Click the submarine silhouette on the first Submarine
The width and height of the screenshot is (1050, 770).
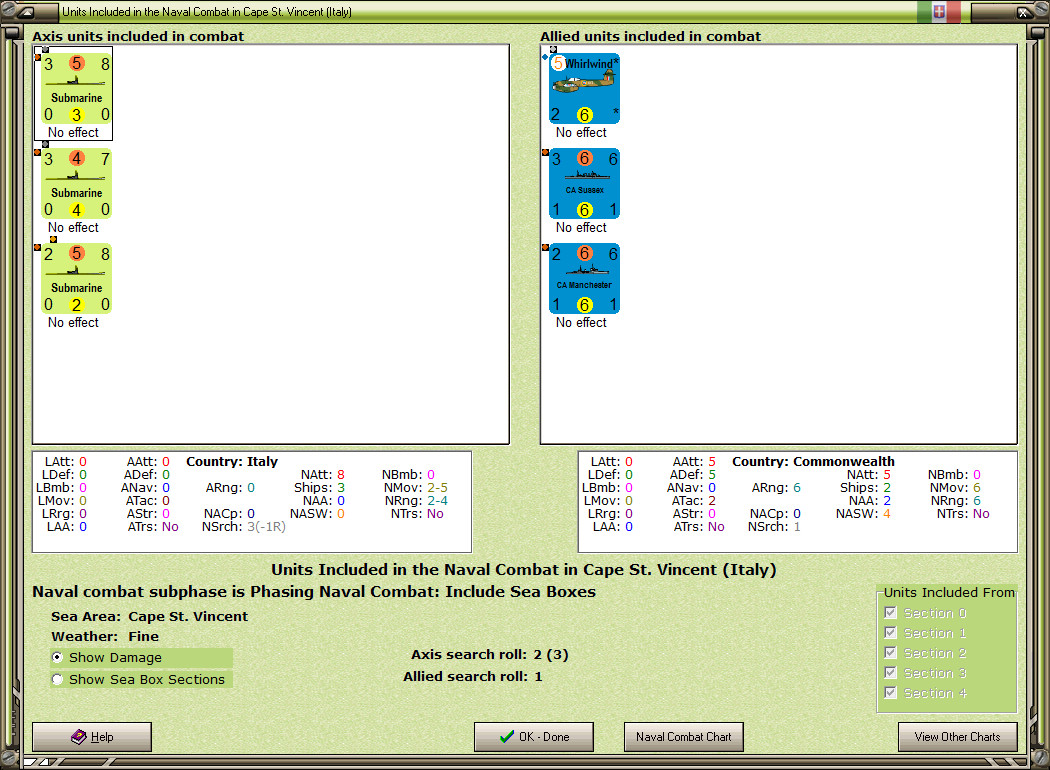click(76, 81)
